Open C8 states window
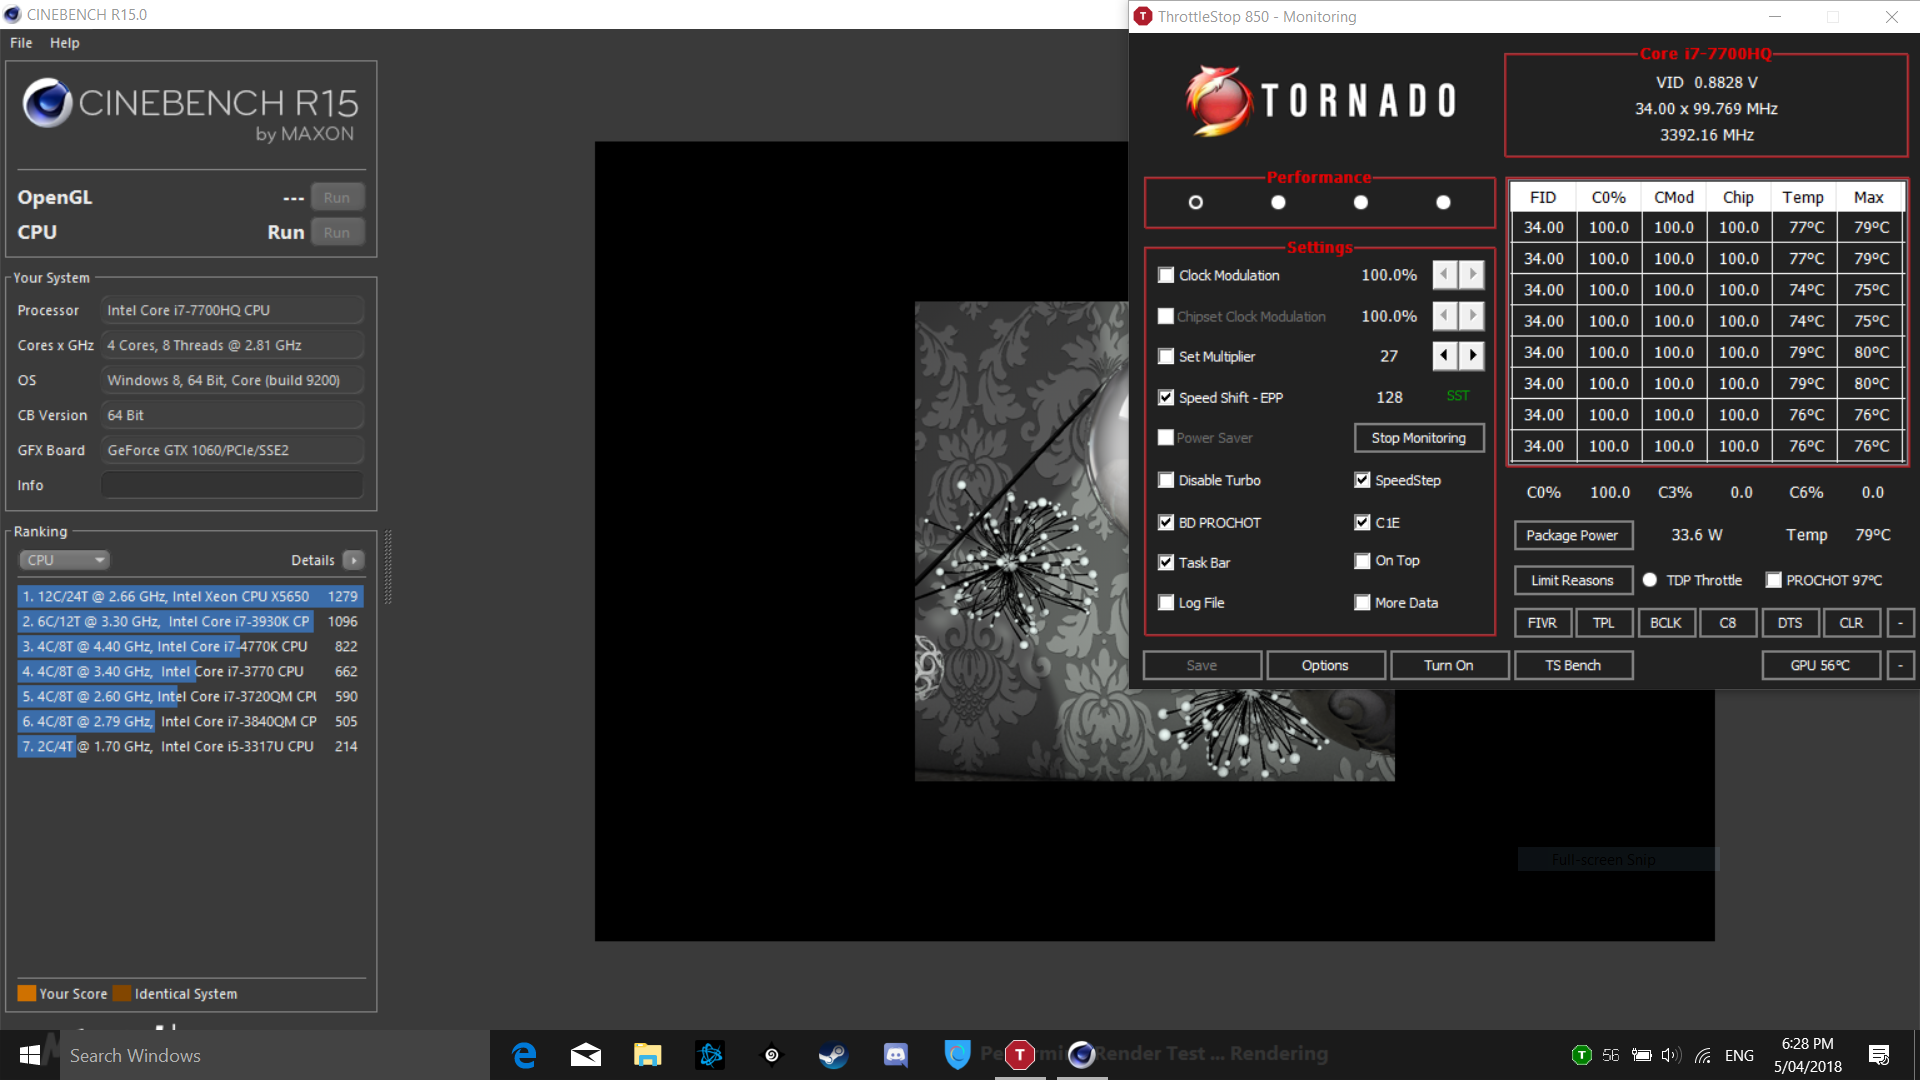Screen dimensions: 1920x1080 1728,622
